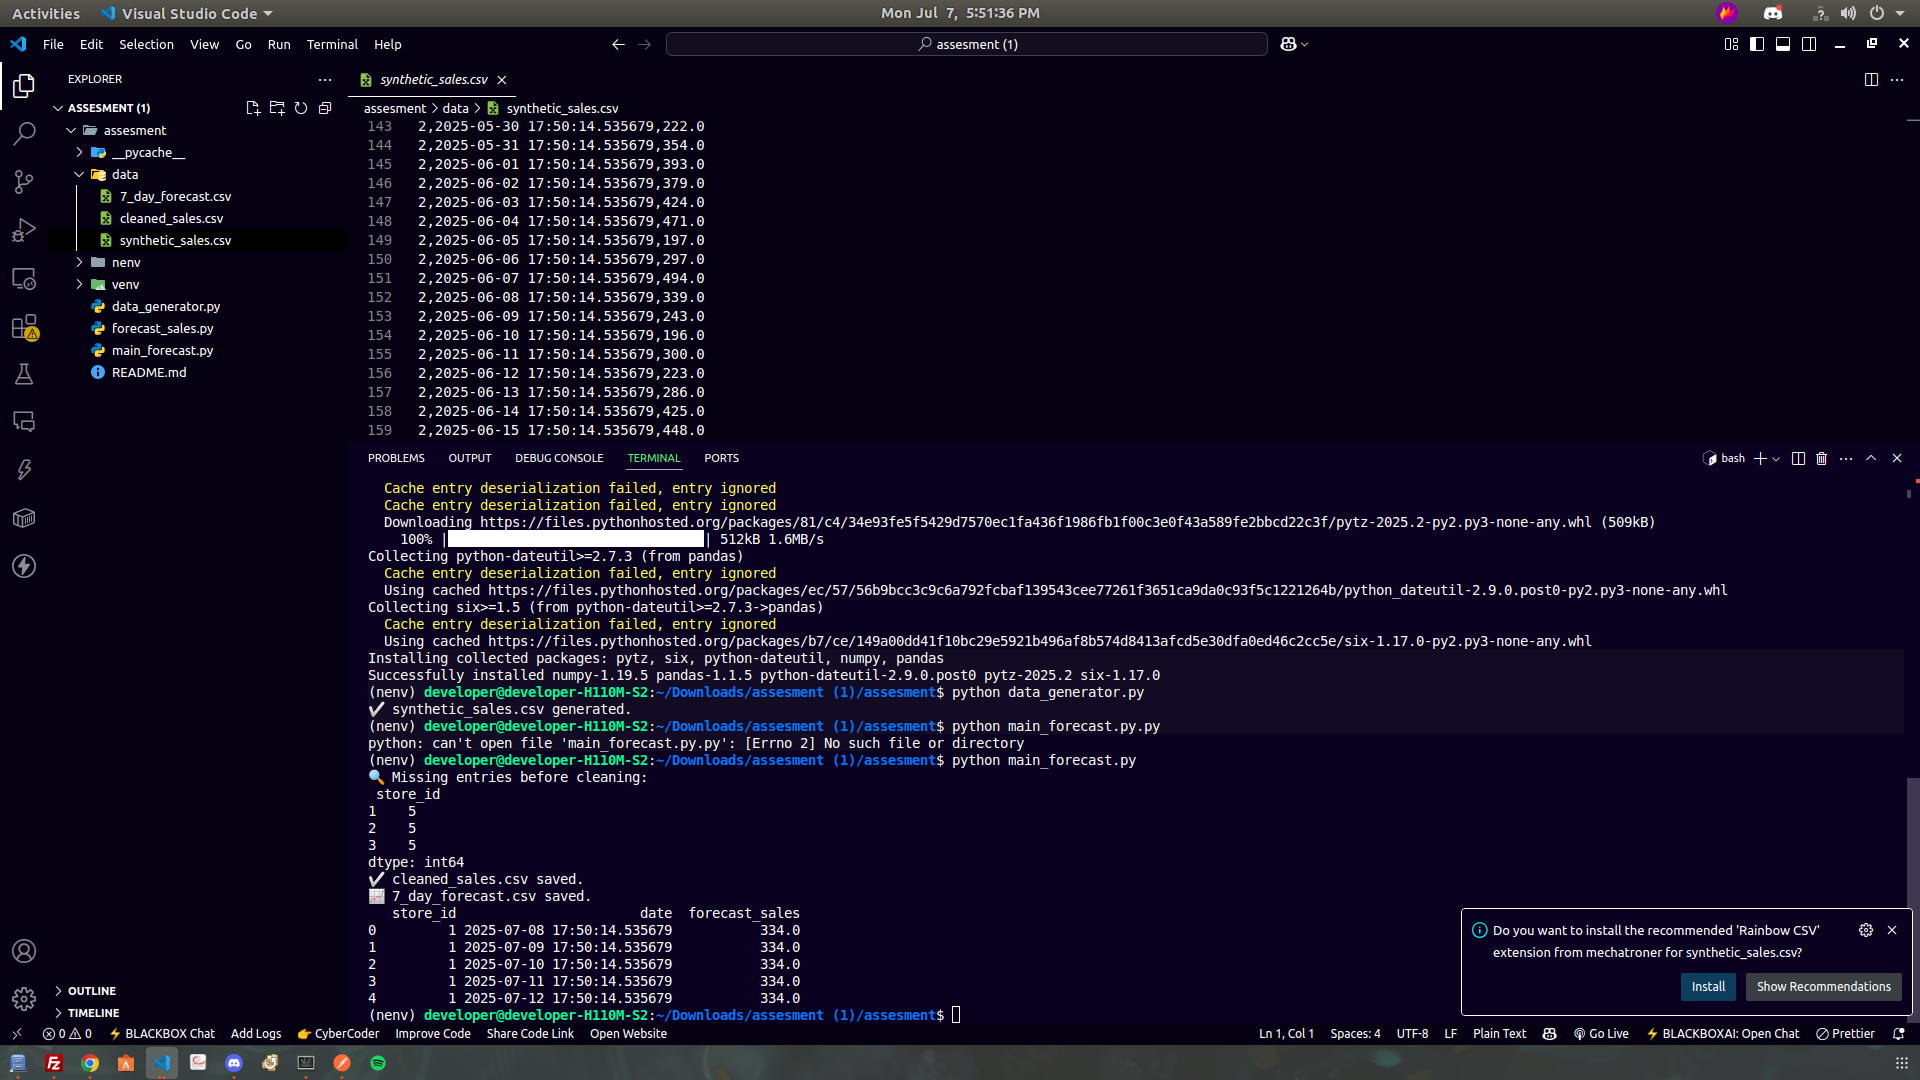The width and height of the screenshot is (1920, 1080).
Task: Click New File icon in explorer
Action: 253,108
